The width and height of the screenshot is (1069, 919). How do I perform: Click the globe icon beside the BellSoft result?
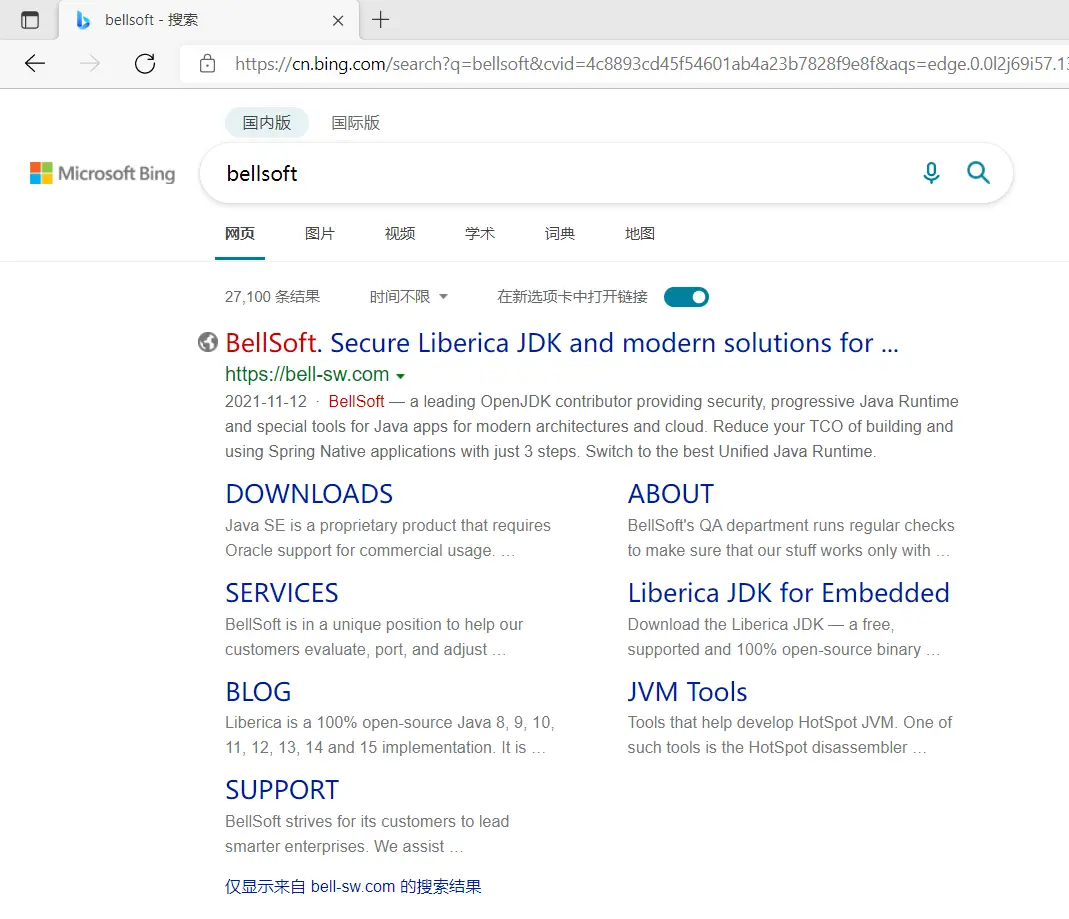[207, 341]
